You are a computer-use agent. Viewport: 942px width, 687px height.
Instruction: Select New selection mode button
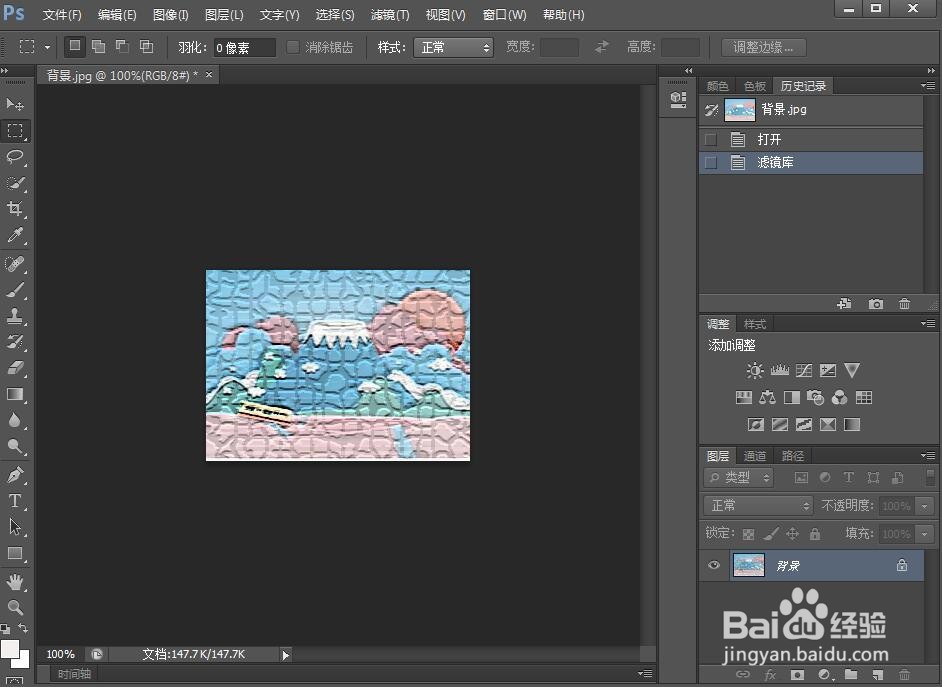coord(74,46)
